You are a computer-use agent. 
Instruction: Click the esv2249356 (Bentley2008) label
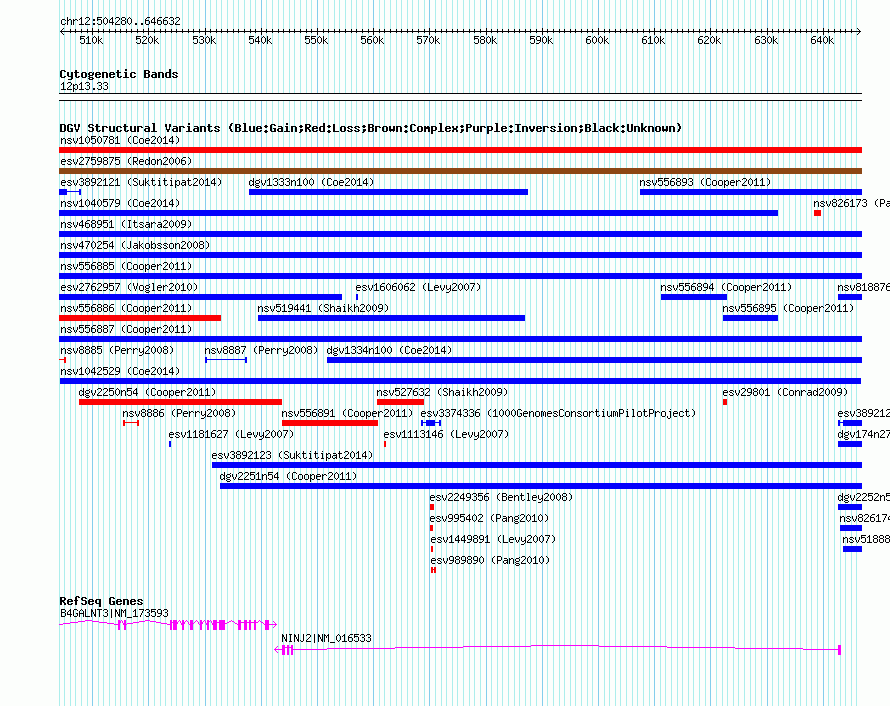[x=501, y=497]
